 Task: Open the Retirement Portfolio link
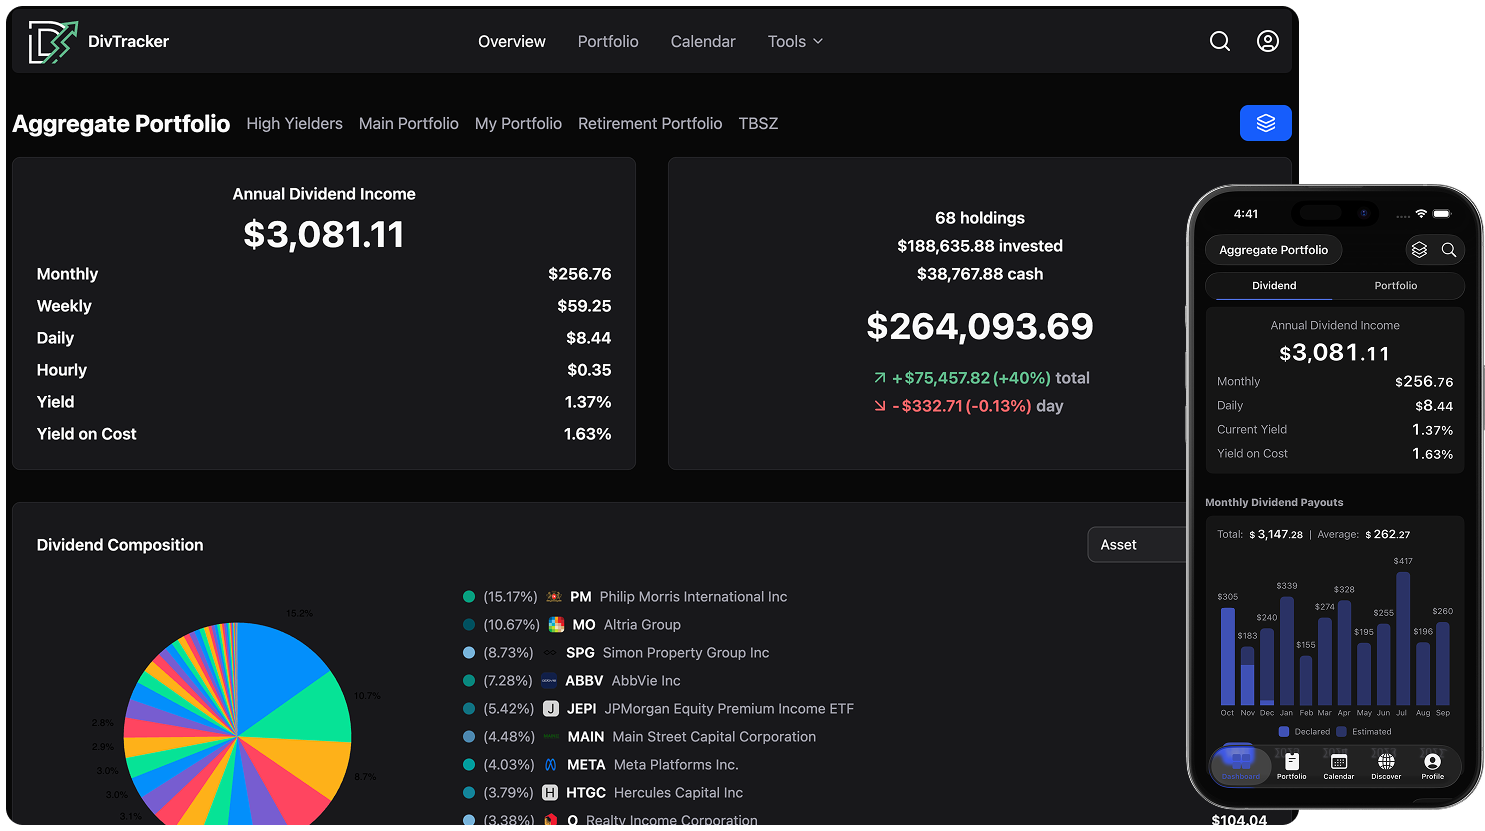coord(650,124)
